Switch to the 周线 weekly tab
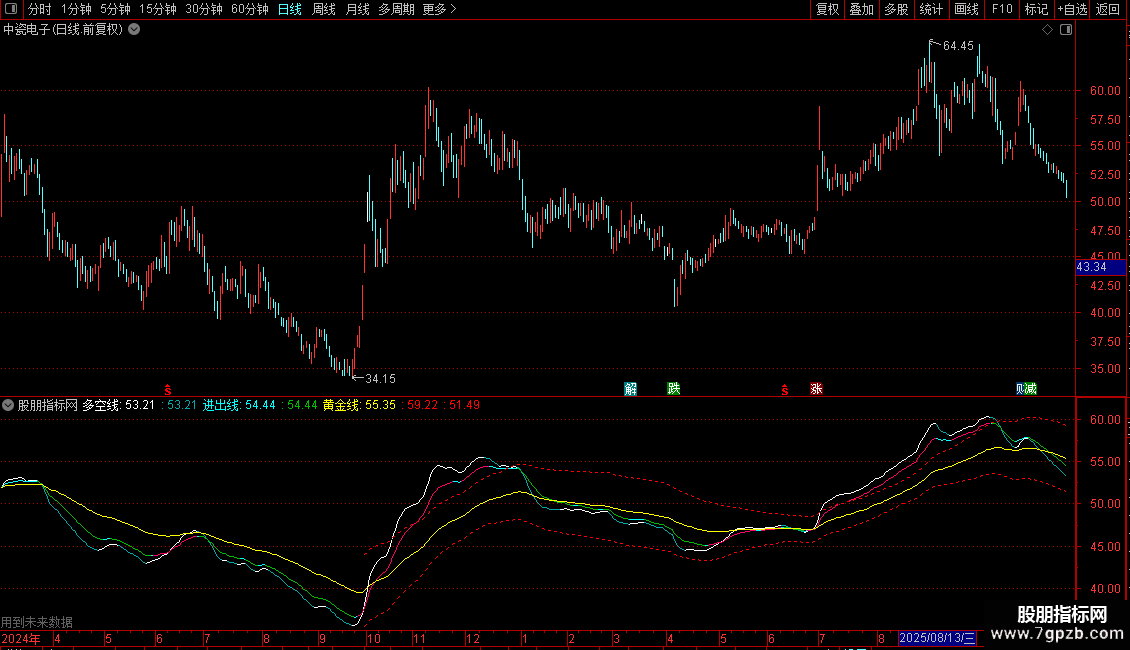 pyautogui.click(x=324, y=10)
